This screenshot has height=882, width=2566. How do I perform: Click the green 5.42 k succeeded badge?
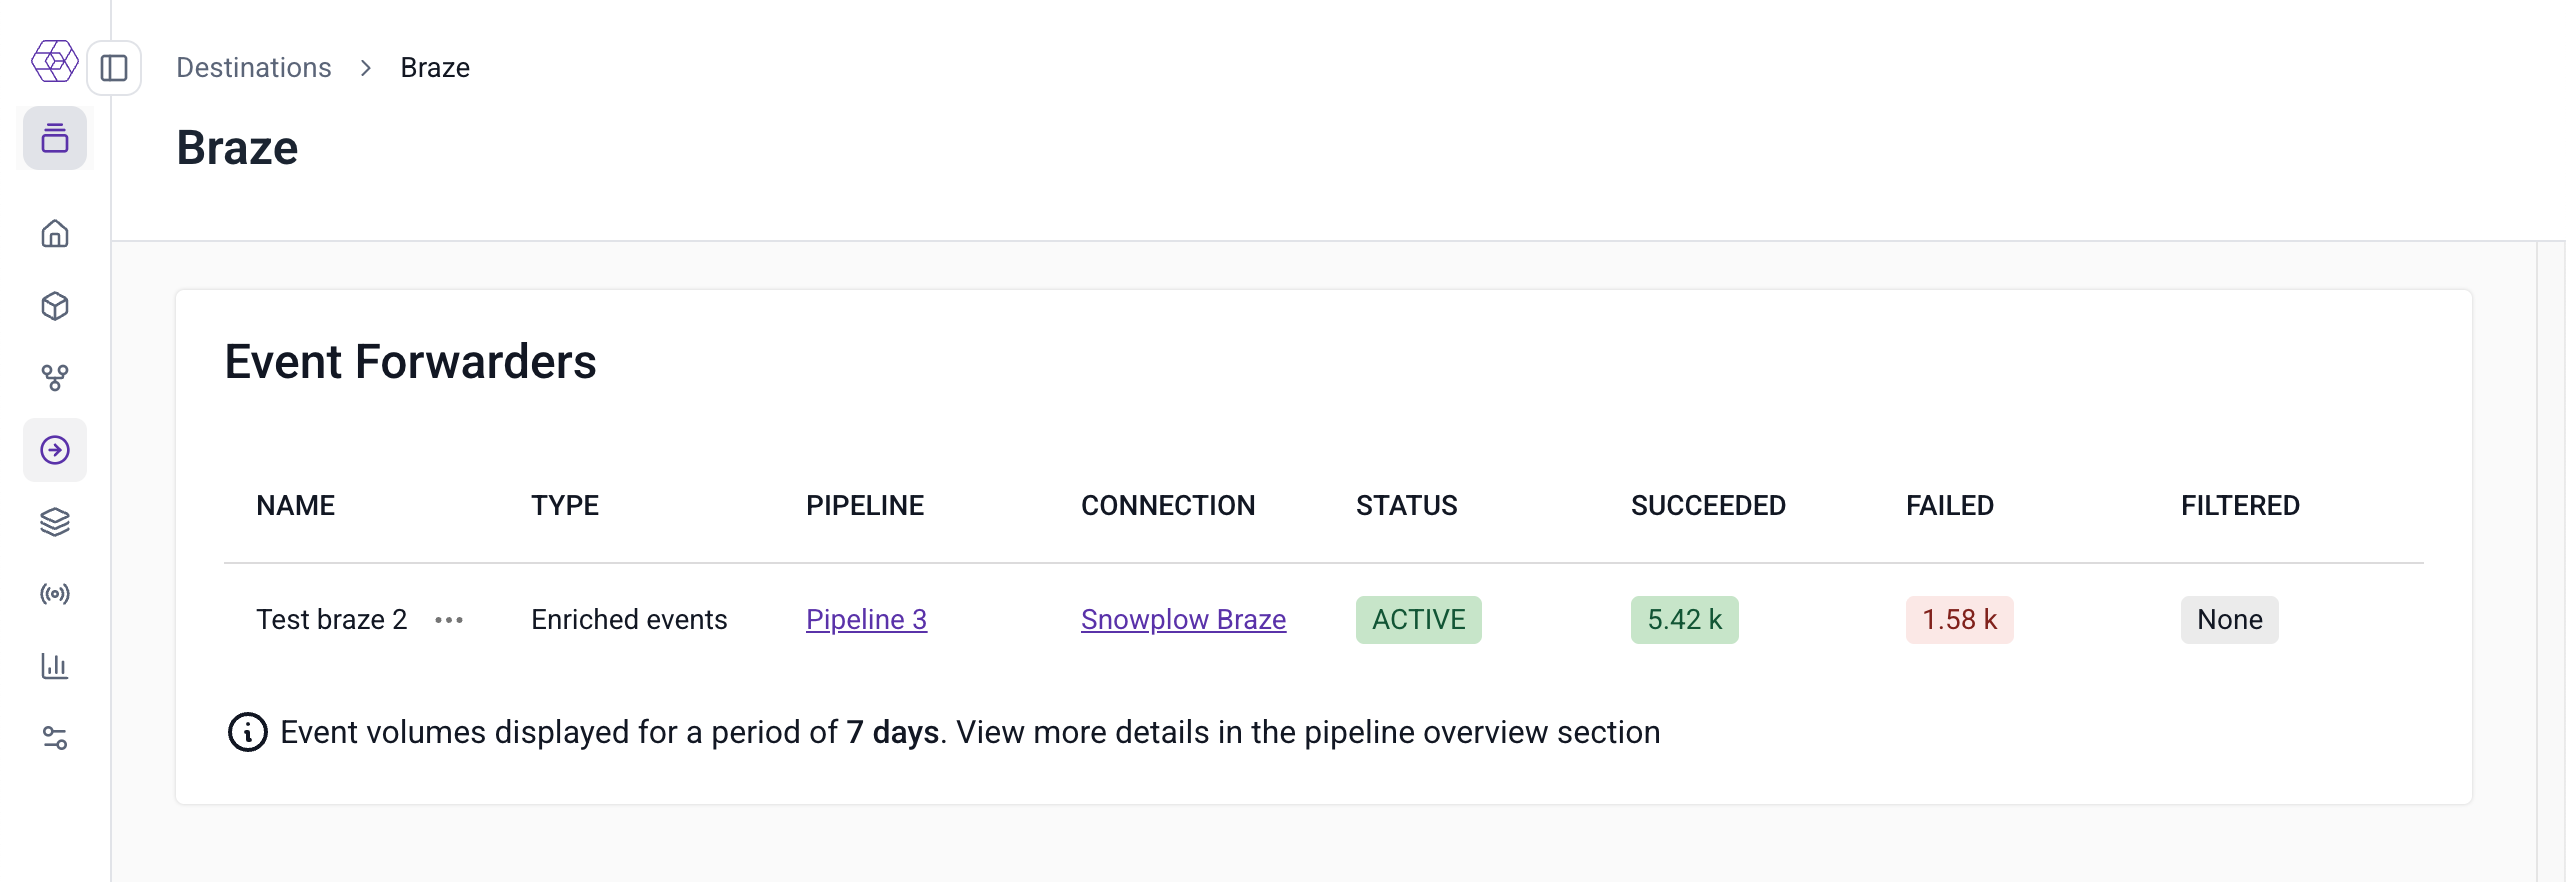coord(1684,619)
